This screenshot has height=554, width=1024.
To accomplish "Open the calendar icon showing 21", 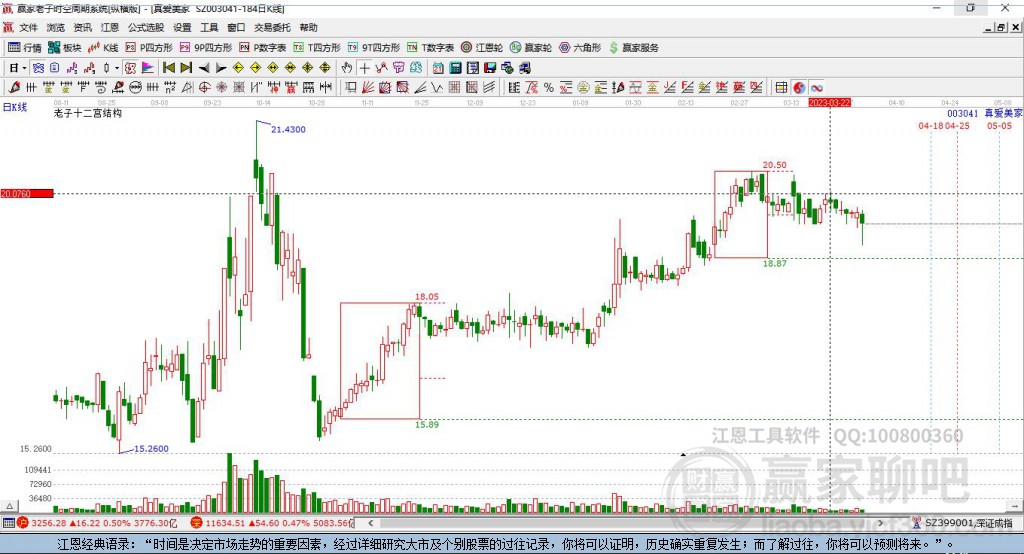I will 438,67.
